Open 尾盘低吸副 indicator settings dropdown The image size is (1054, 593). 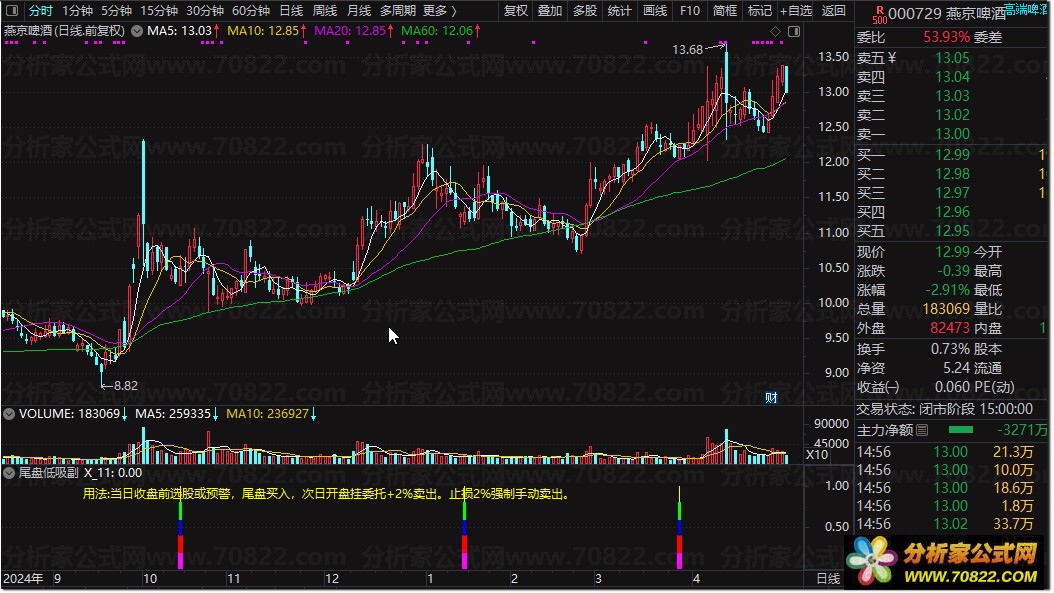coord(9,473)
